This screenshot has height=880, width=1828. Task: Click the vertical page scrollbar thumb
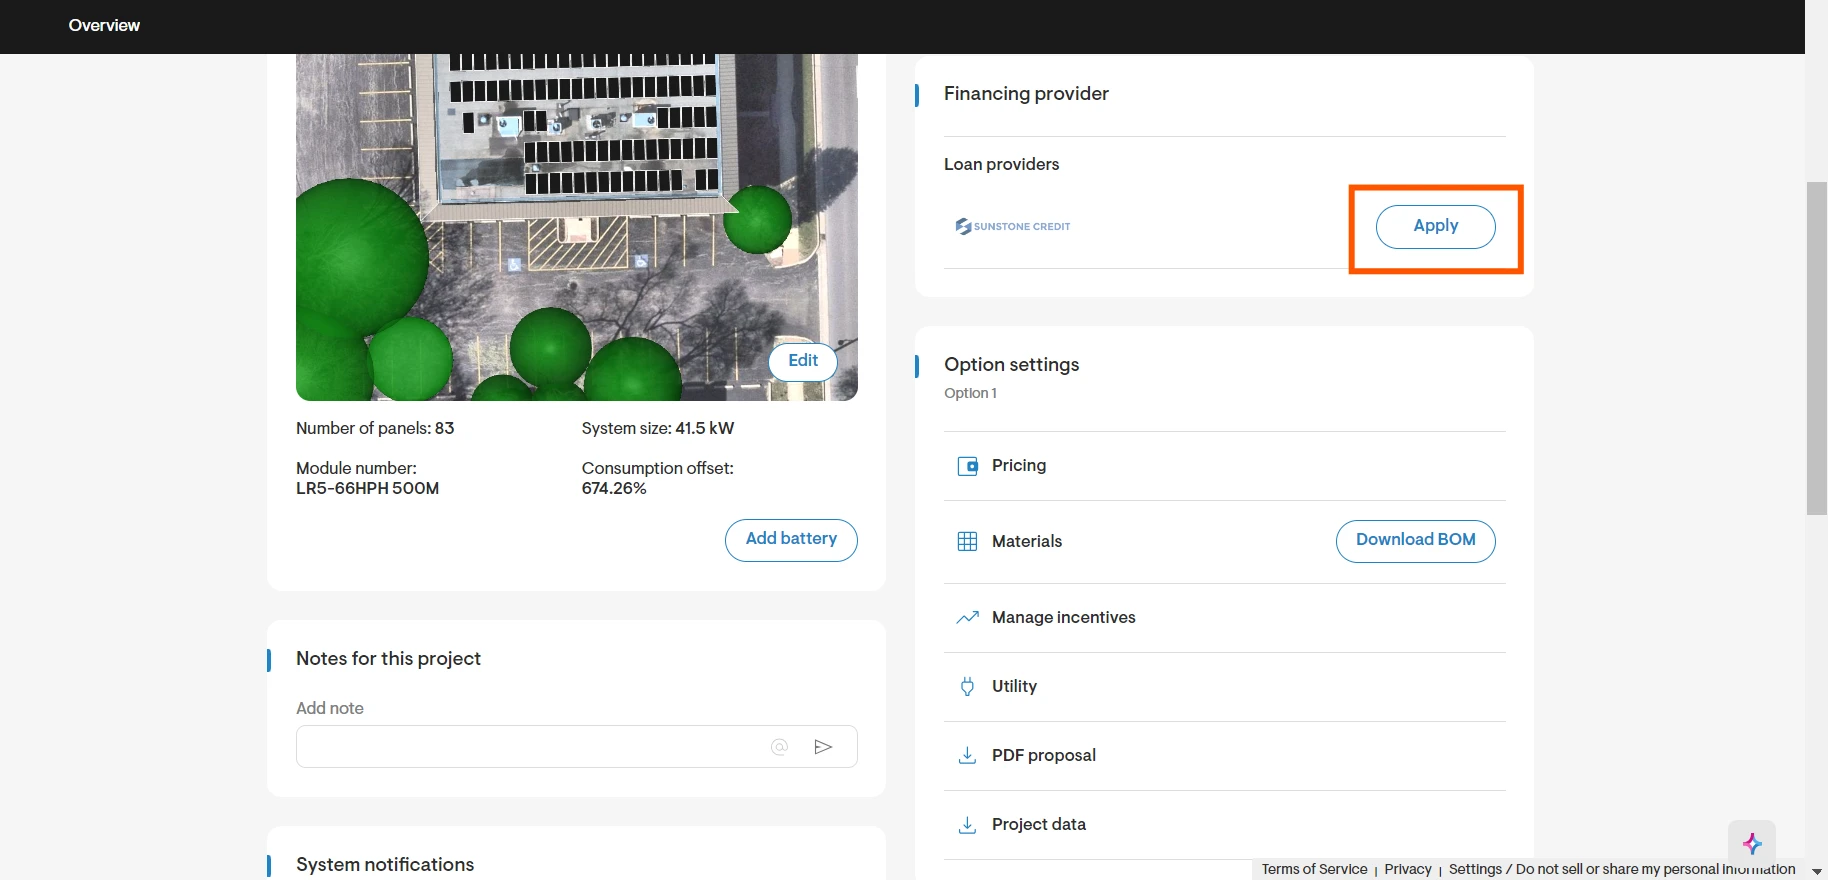1817,348
